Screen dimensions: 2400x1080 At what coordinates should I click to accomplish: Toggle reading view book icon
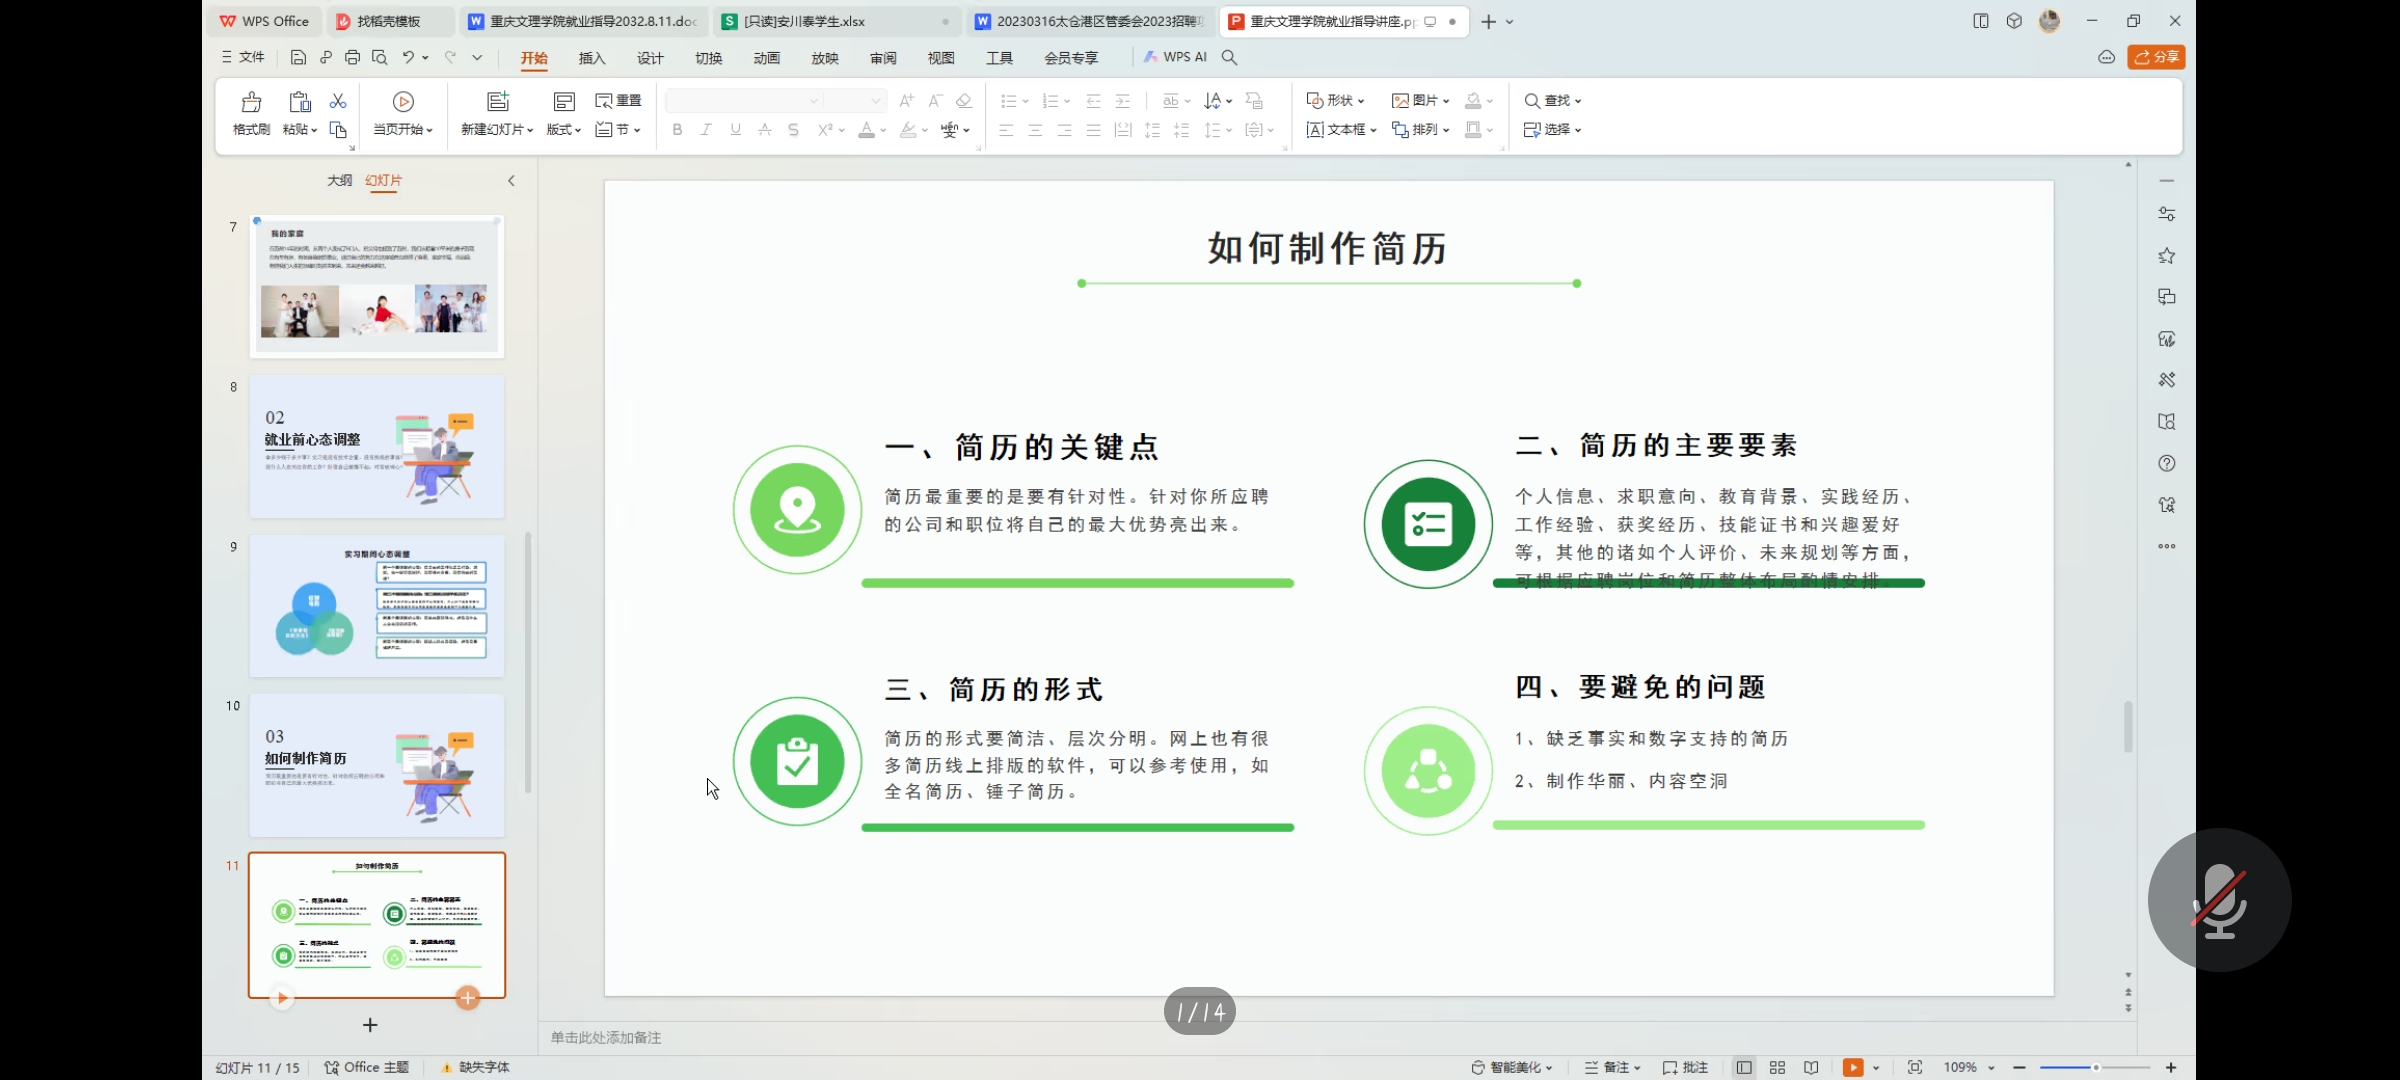(1811, 1068)
